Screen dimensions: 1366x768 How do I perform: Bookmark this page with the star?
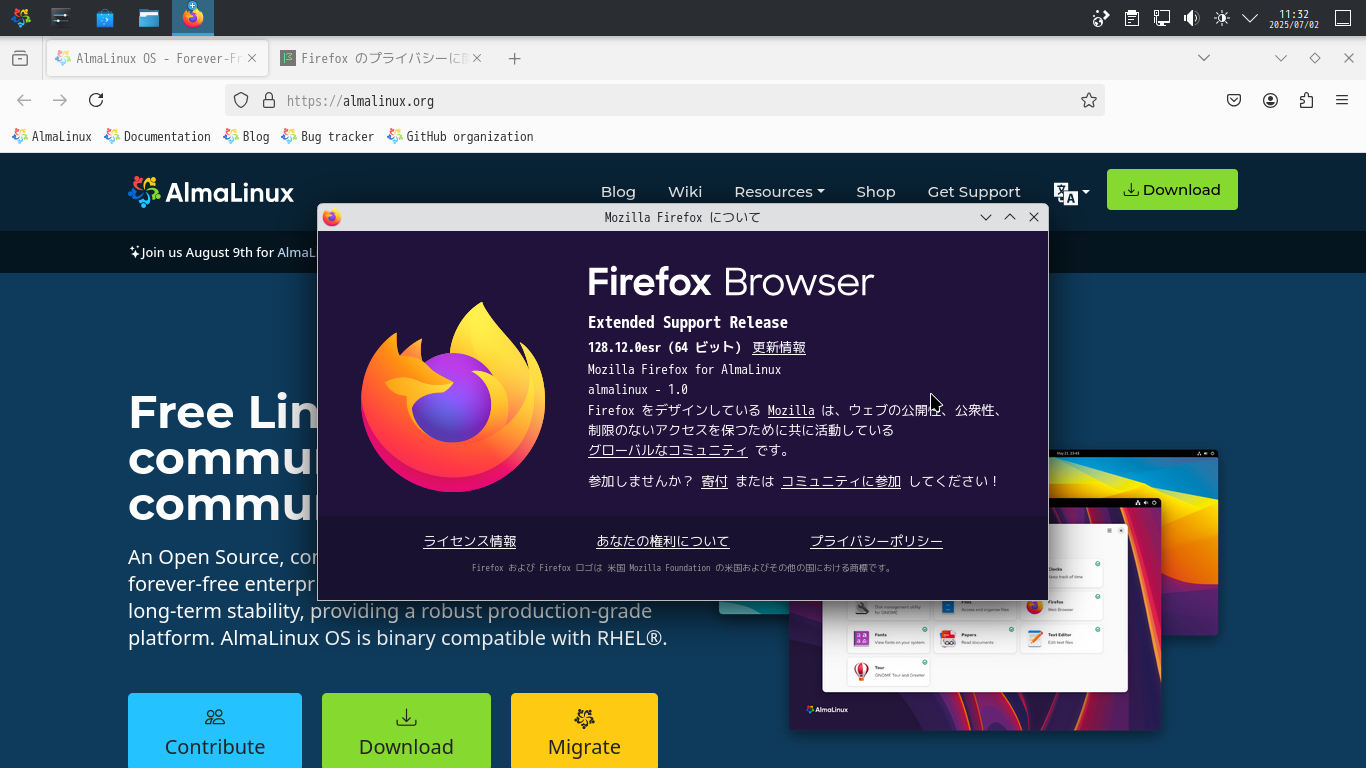point(1089,100)
